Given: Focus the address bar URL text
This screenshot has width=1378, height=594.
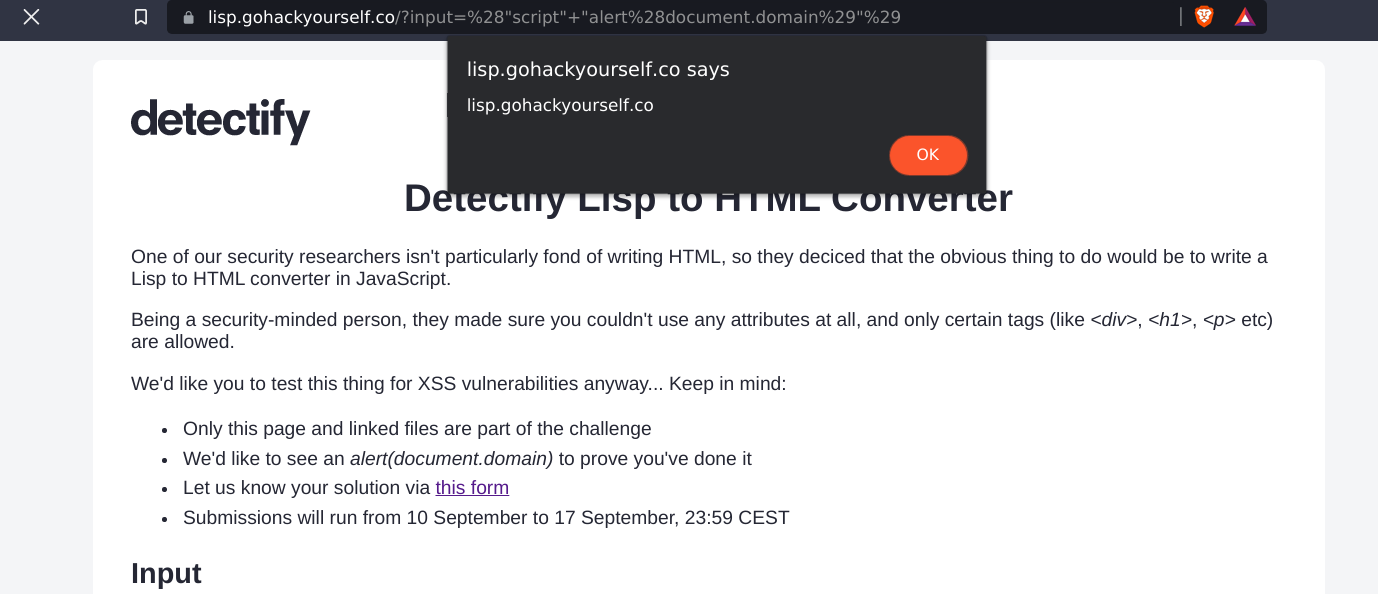Looking at the screenshot, I should 554,17.
